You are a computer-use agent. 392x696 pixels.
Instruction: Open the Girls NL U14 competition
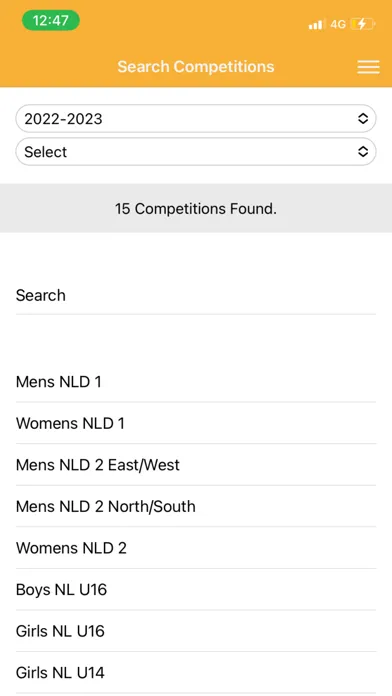click(x=196, y=673)
